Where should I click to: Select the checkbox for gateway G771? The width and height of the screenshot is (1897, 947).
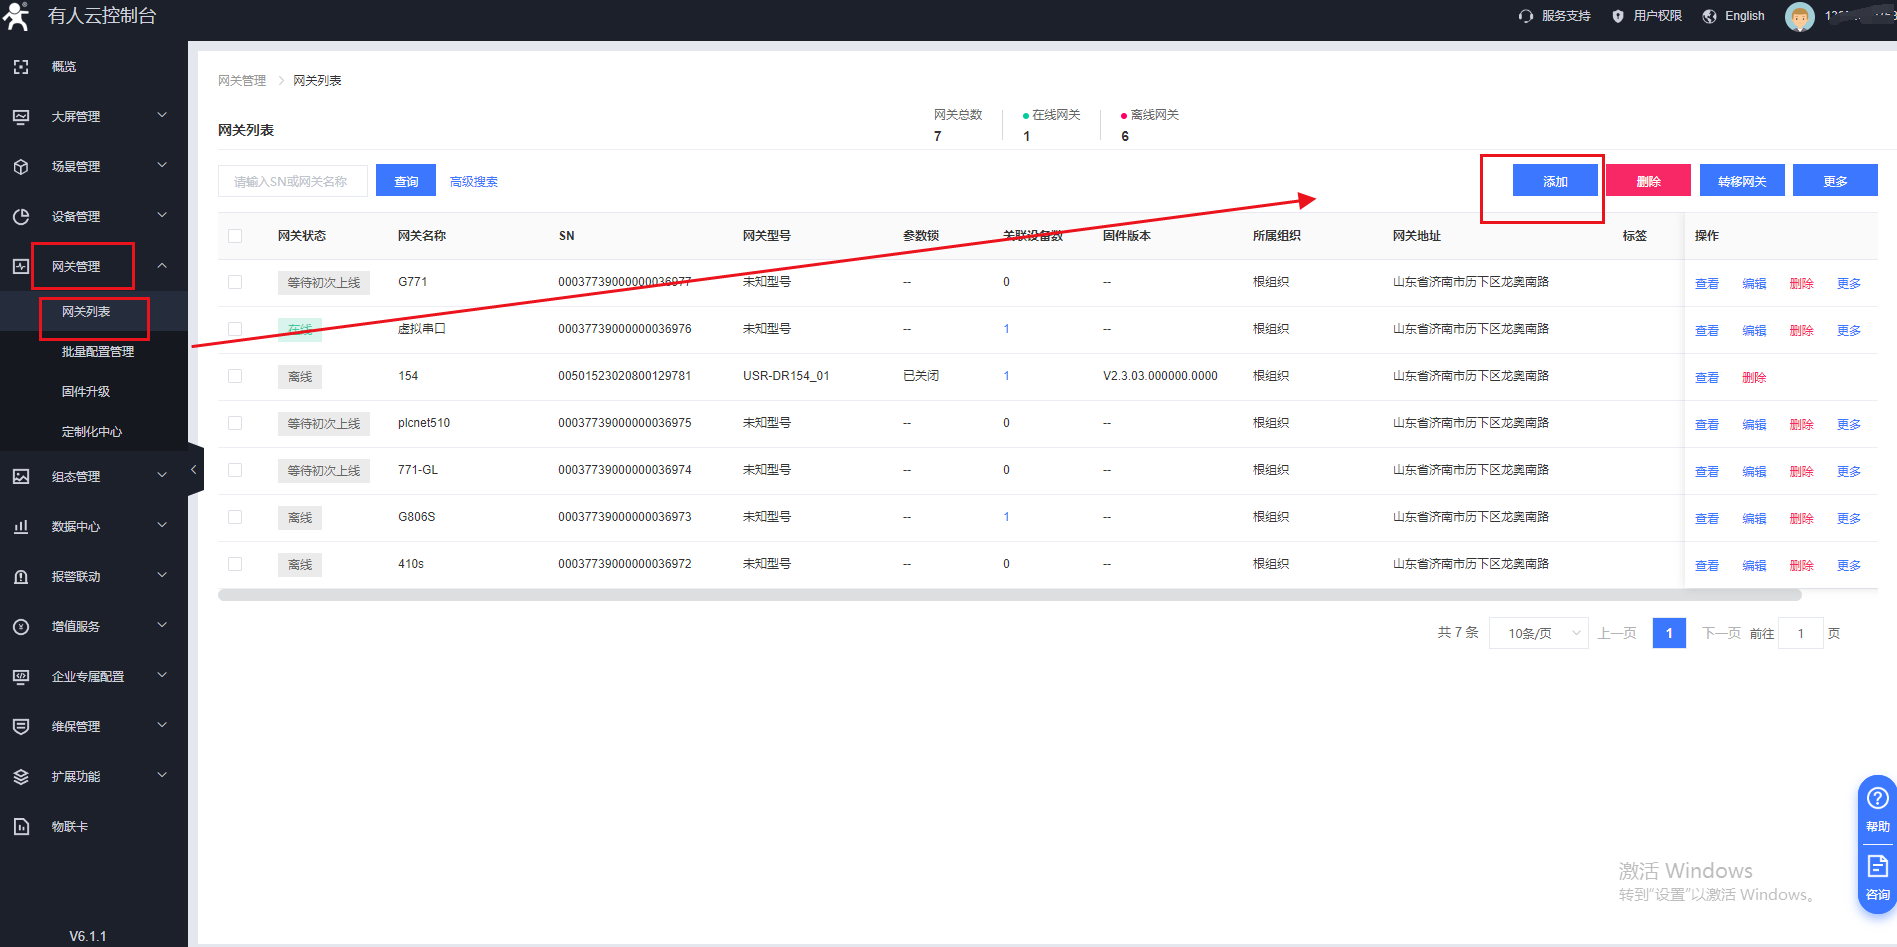[x=235, y=282]
